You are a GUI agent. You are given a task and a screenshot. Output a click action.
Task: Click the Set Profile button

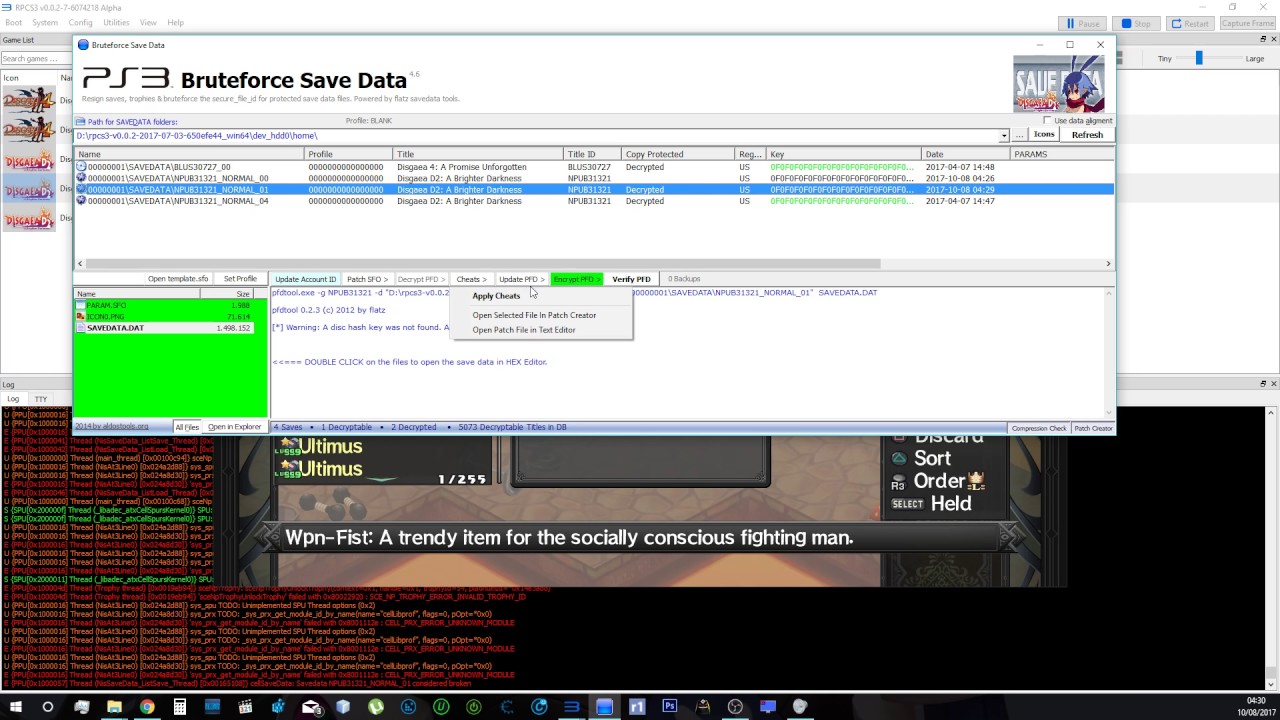click(x=240, y=279)
